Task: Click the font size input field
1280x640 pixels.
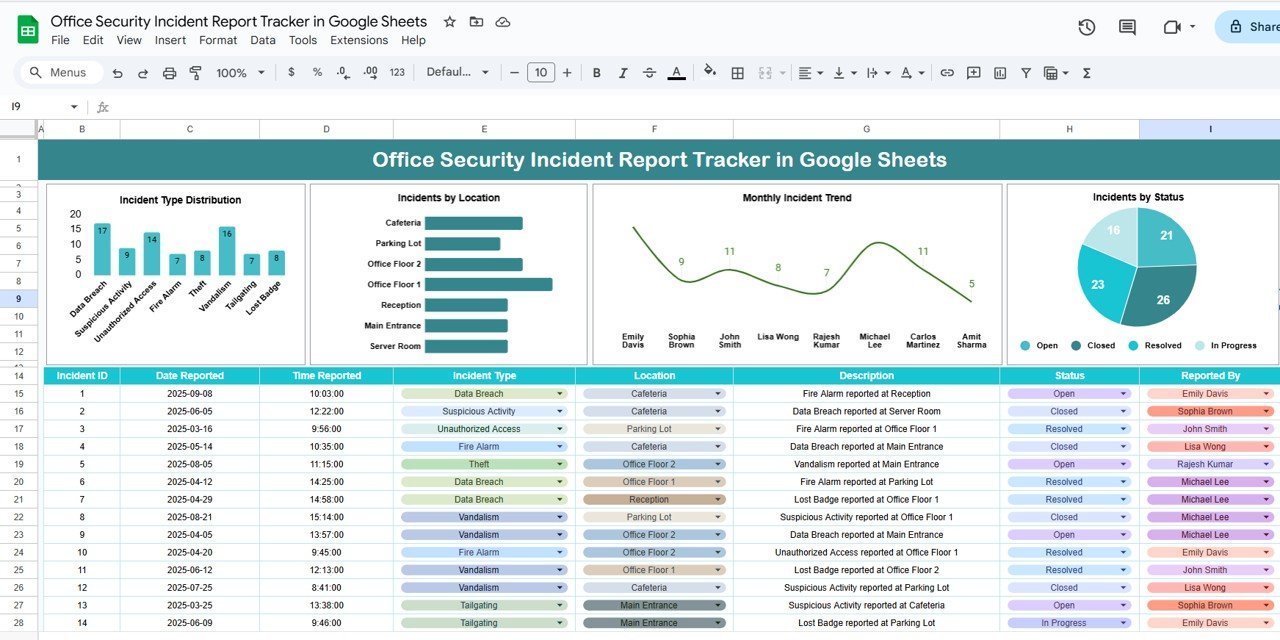Action: 541,73
